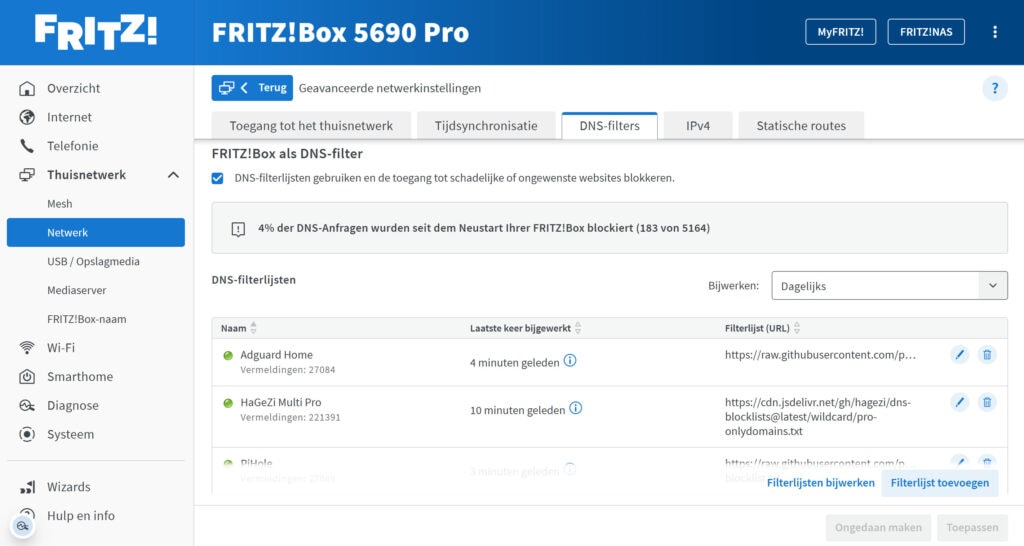The height and width of the screenshot is (546, 1024).
Task: Sort table by Naam column
Action: pyautogui.click(x=253, y=328)
